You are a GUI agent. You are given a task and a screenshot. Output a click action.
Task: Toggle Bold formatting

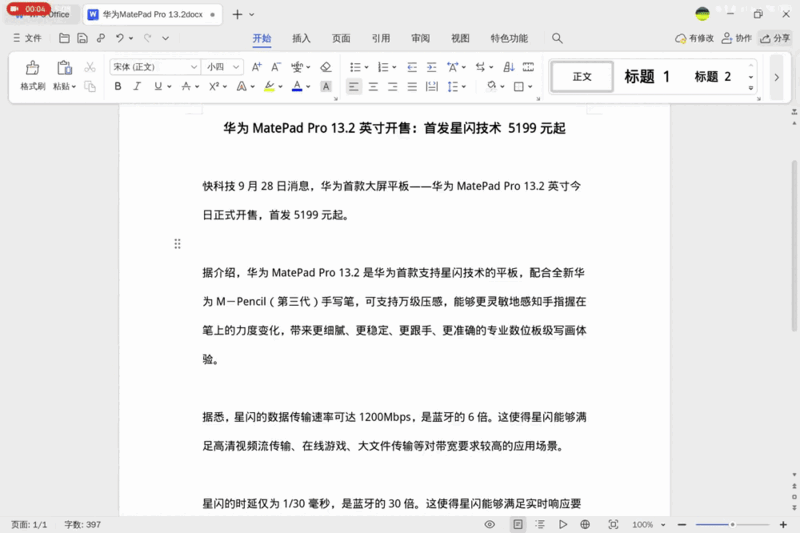tap(118, 87)
